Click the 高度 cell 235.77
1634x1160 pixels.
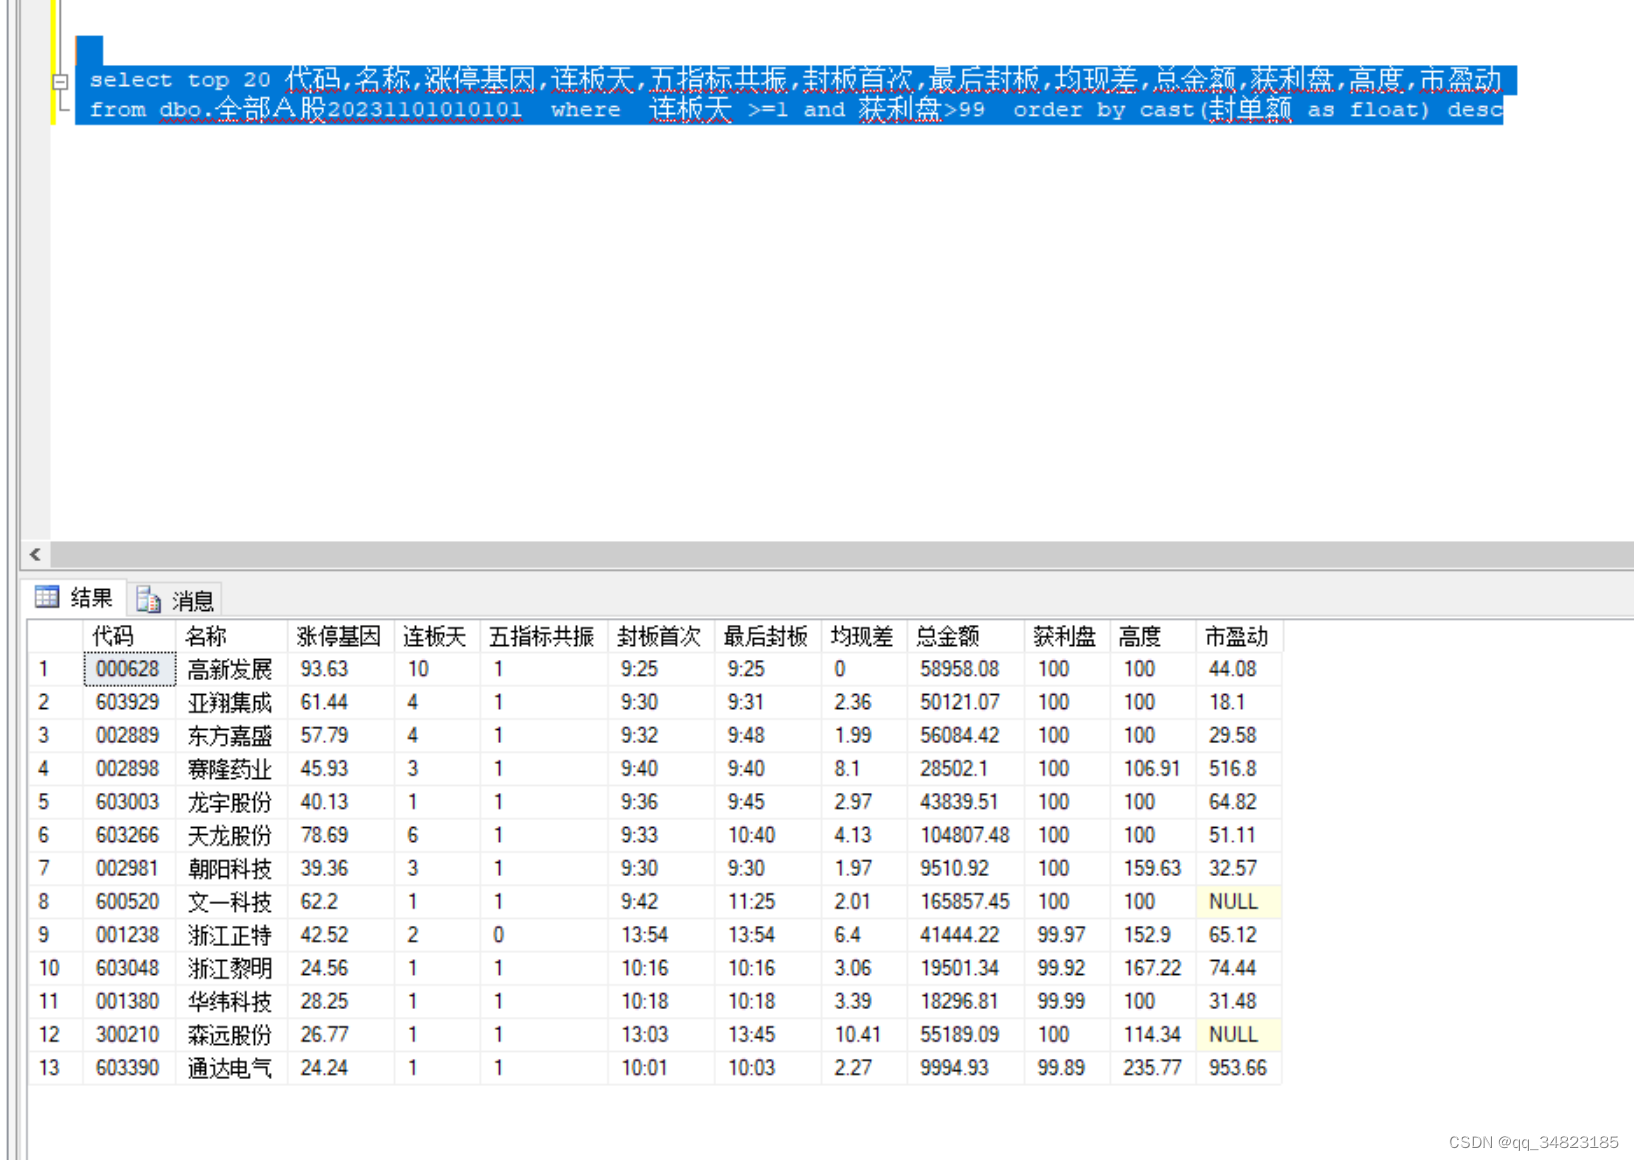pyautogui.click(x=1153, y=1067)
